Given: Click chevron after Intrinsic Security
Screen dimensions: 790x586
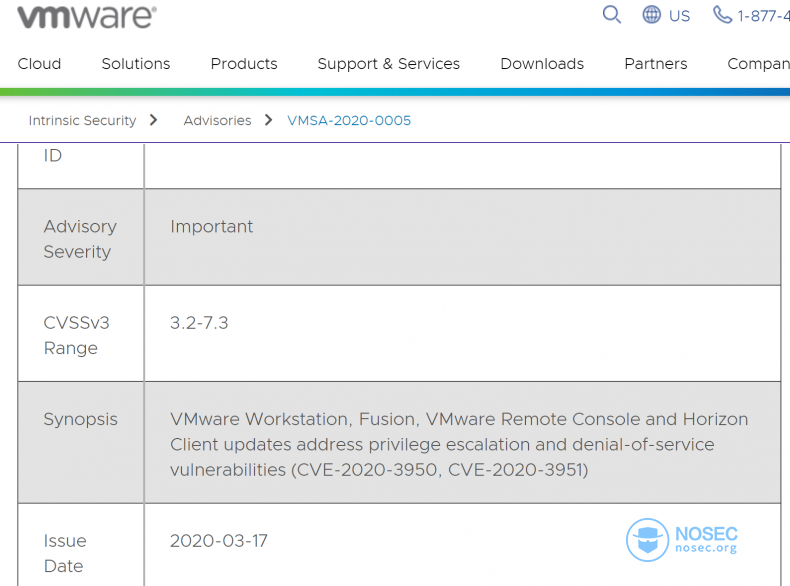Looking at the screenshot, I should point(154,120).
